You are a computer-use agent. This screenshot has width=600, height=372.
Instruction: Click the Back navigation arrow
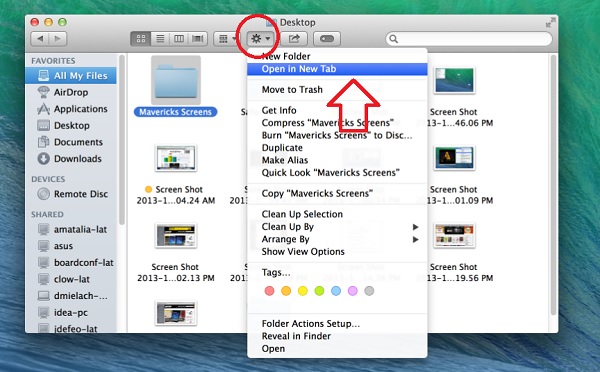pos(40,39)
